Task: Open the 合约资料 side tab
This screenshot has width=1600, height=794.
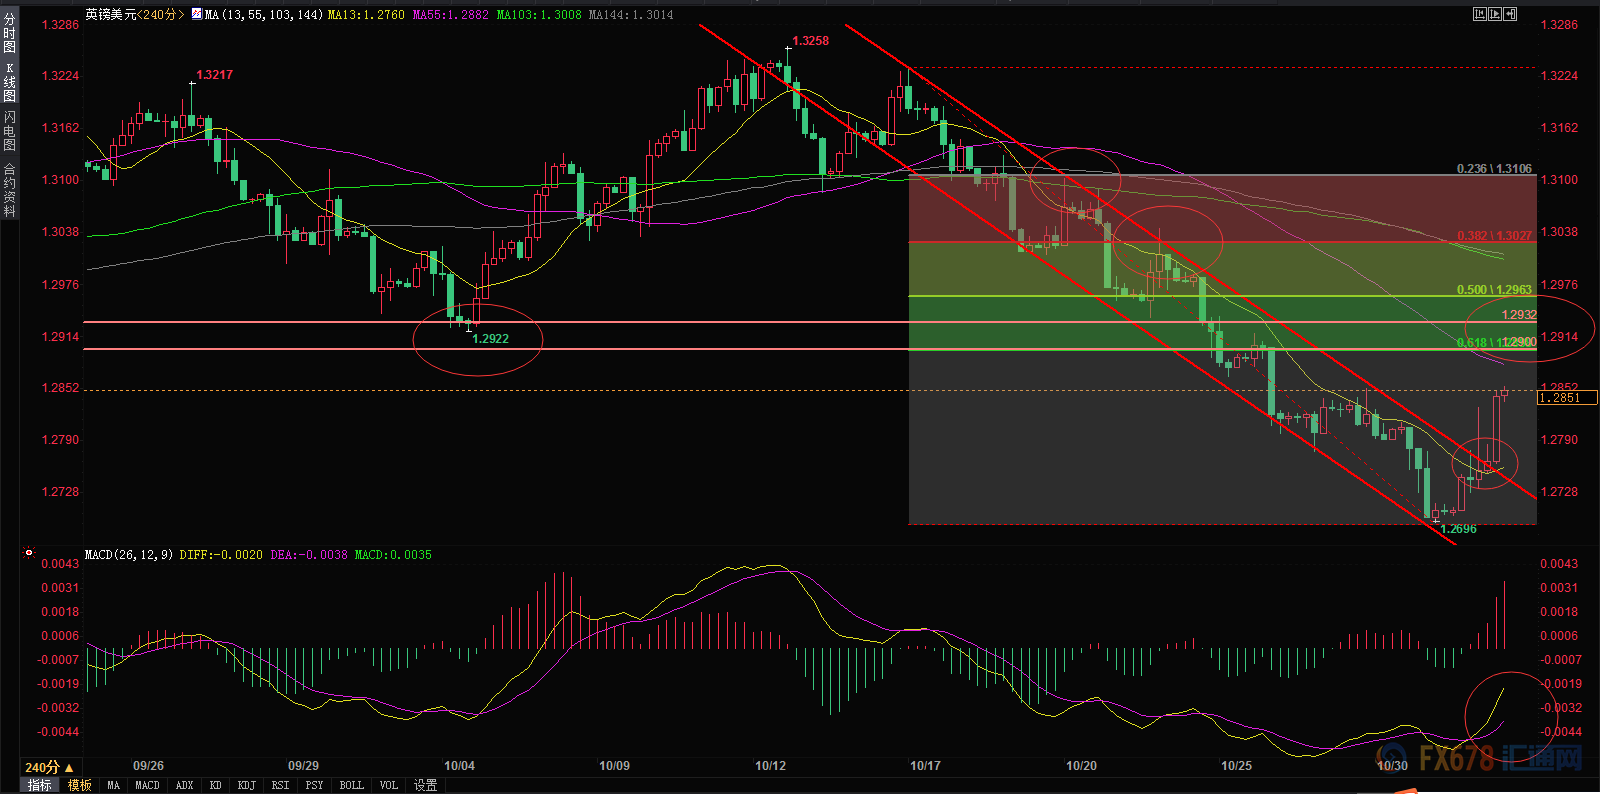Action: [9, 190]
